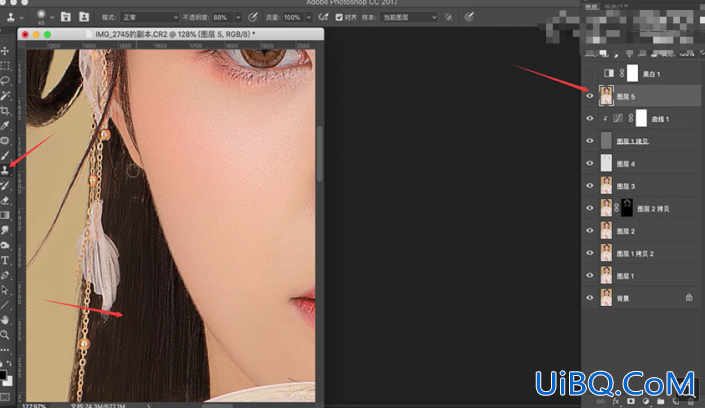
Task: Select the Clone Stamp tool
Action: [5, 170]
